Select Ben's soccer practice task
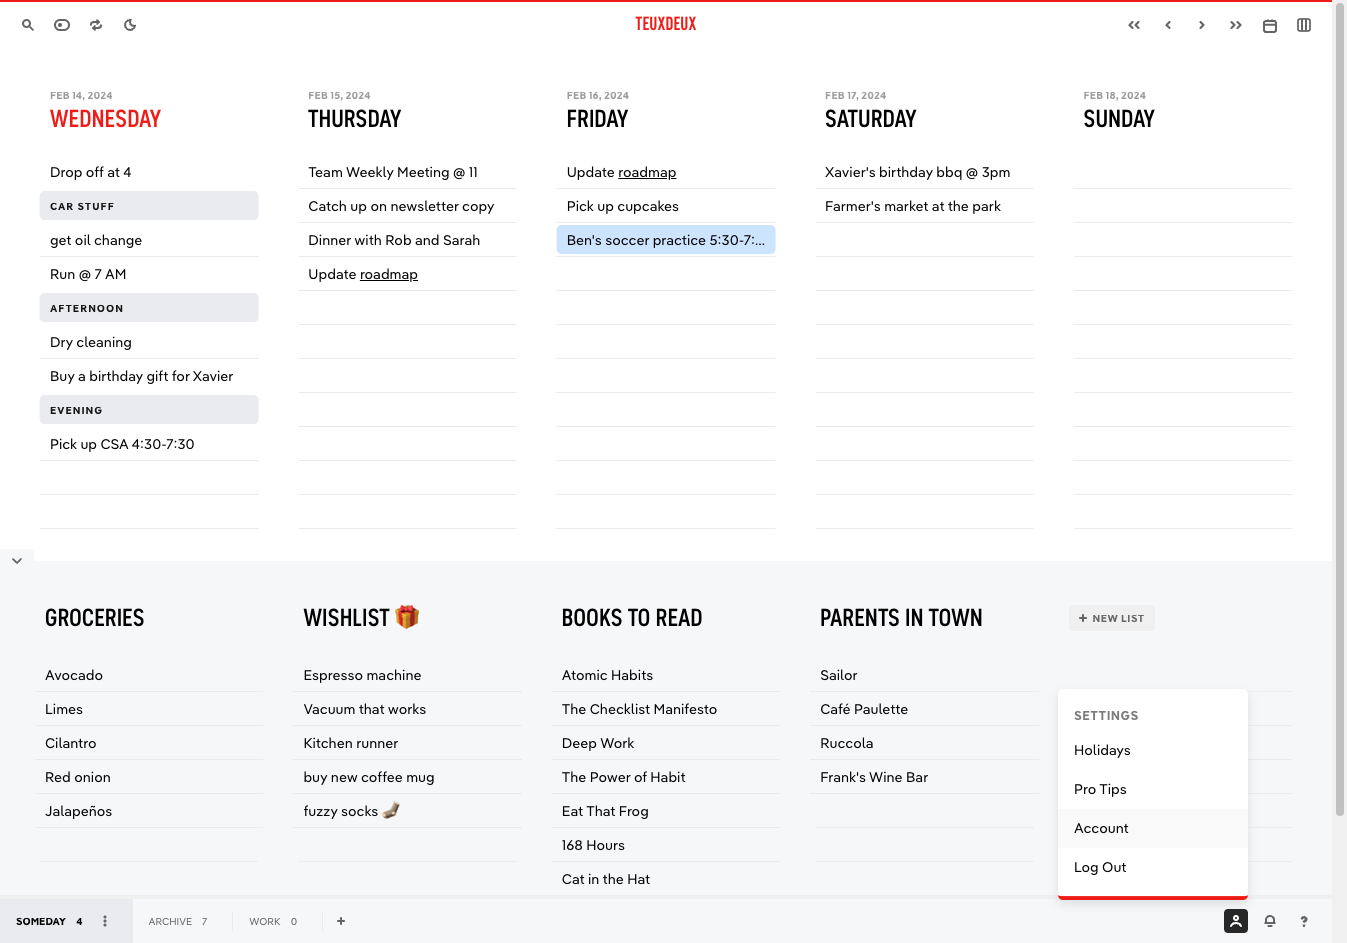Image resolution: width=1347 pixels, height=943 pixels. [666, 240]
